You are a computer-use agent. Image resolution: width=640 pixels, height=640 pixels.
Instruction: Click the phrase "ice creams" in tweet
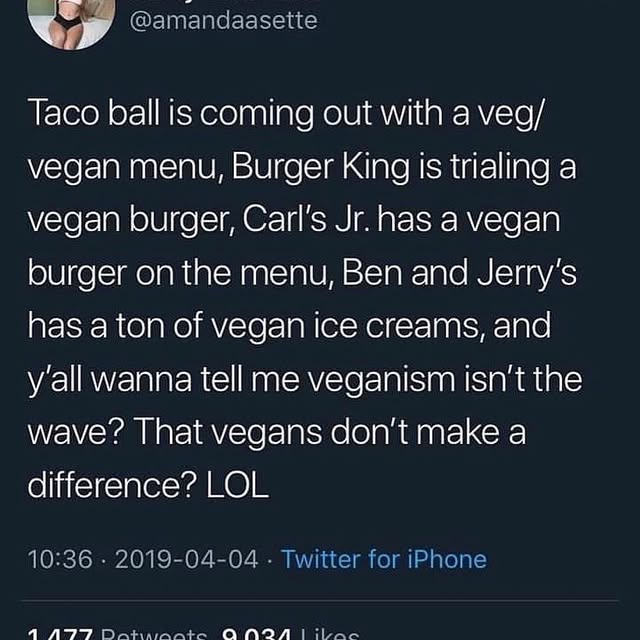pos(325,327)
